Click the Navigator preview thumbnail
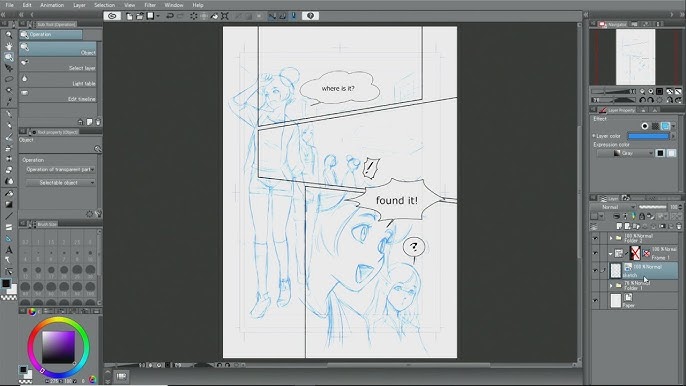Image resolution: width=686 pixels, height=386 pixels. [x=636, y=57]
